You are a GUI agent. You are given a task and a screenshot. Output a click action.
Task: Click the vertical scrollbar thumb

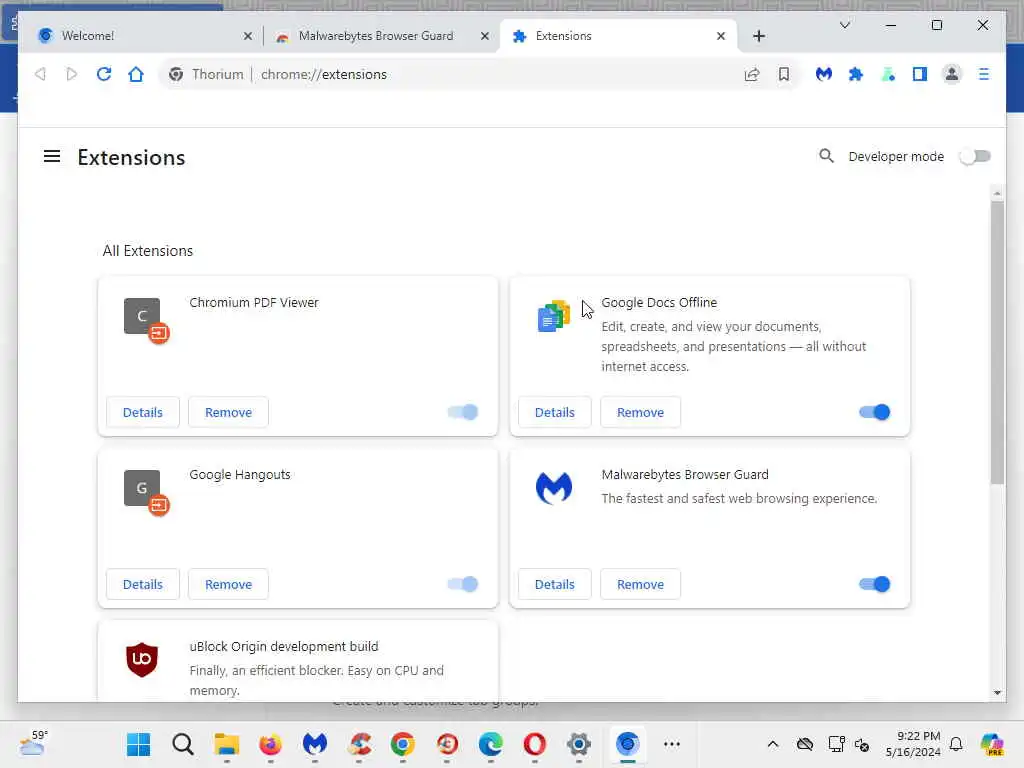click(x=997, y=342)
